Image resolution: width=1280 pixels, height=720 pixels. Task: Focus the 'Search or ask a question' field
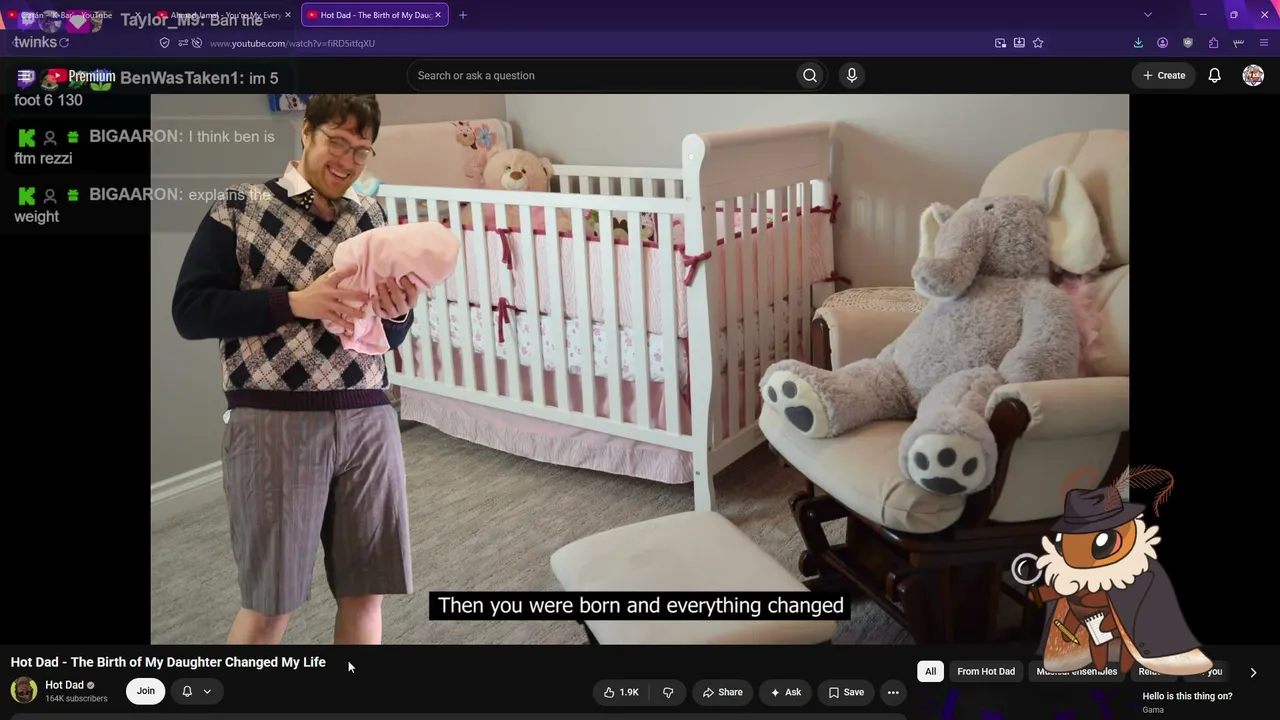pos(602,75)
